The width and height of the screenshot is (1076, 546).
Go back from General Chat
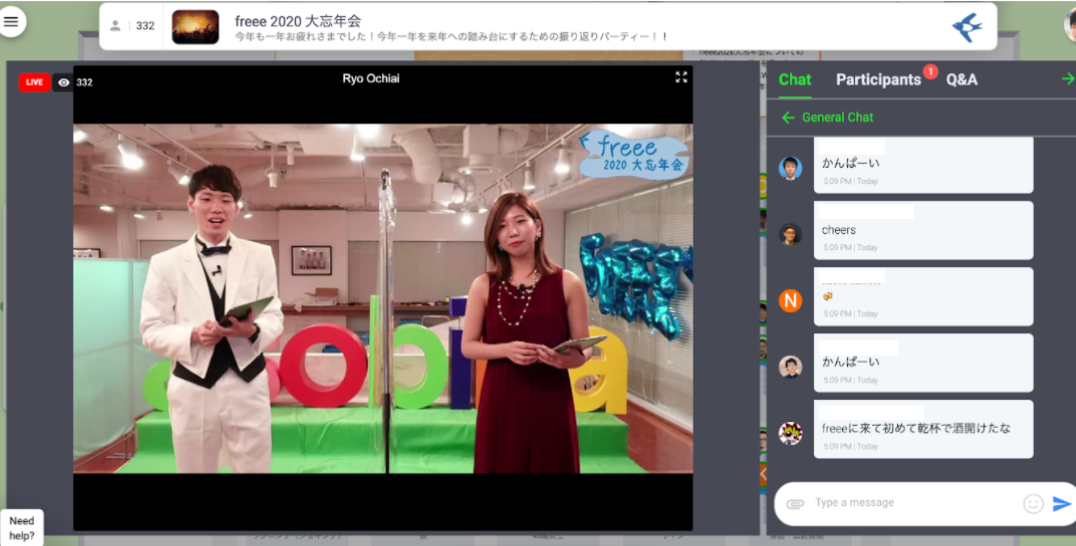tap(788, 117)
